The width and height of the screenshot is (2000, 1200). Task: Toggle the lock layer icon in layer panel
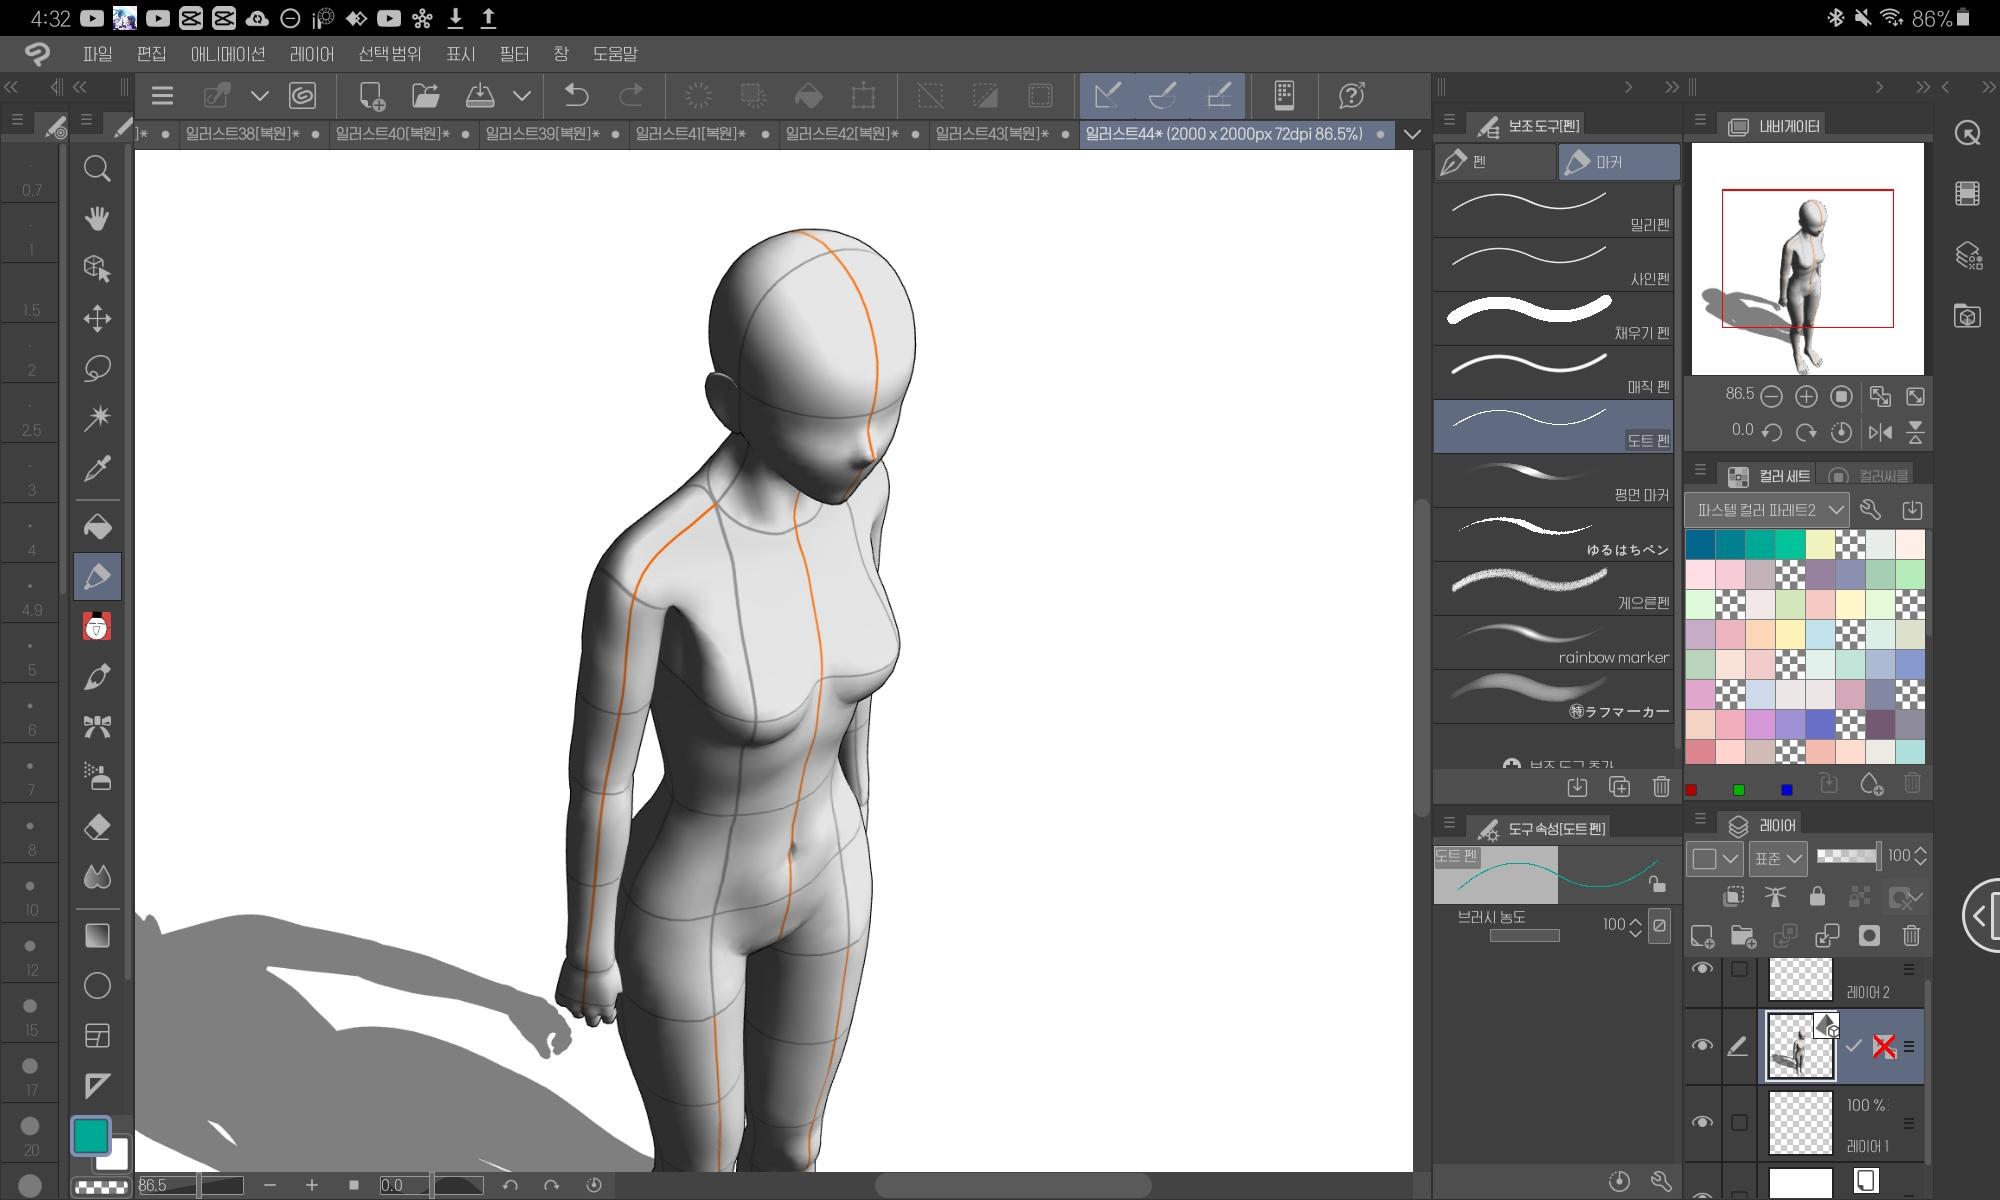click(x=1817, y=896)
